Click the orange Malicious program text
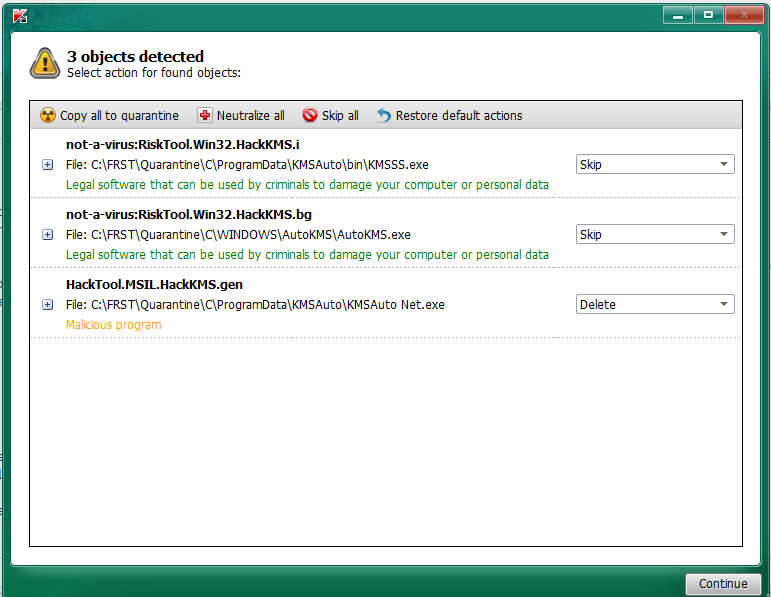 (x=114, y=325)
